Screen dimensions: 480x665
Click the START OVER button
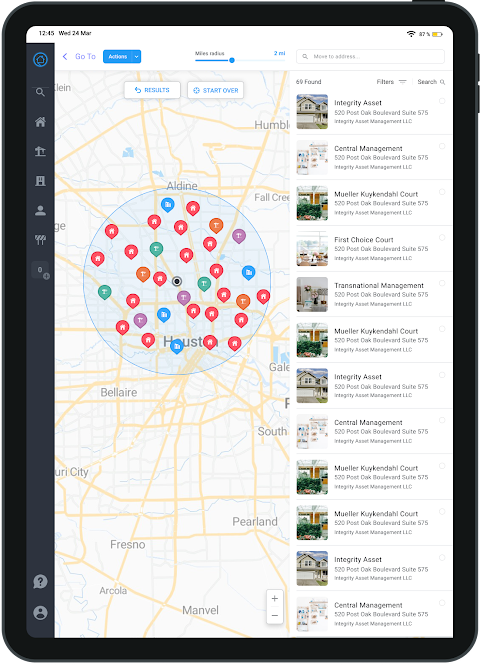click(215, 90)
